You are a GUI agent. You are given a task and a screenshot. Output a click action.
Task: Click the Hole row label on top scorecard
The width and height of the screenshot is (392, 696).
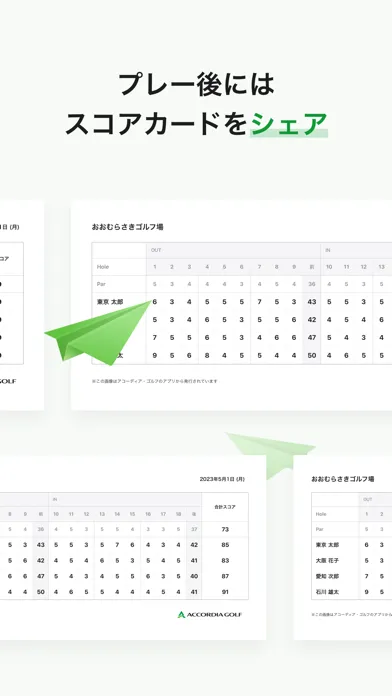pos(103,267)
